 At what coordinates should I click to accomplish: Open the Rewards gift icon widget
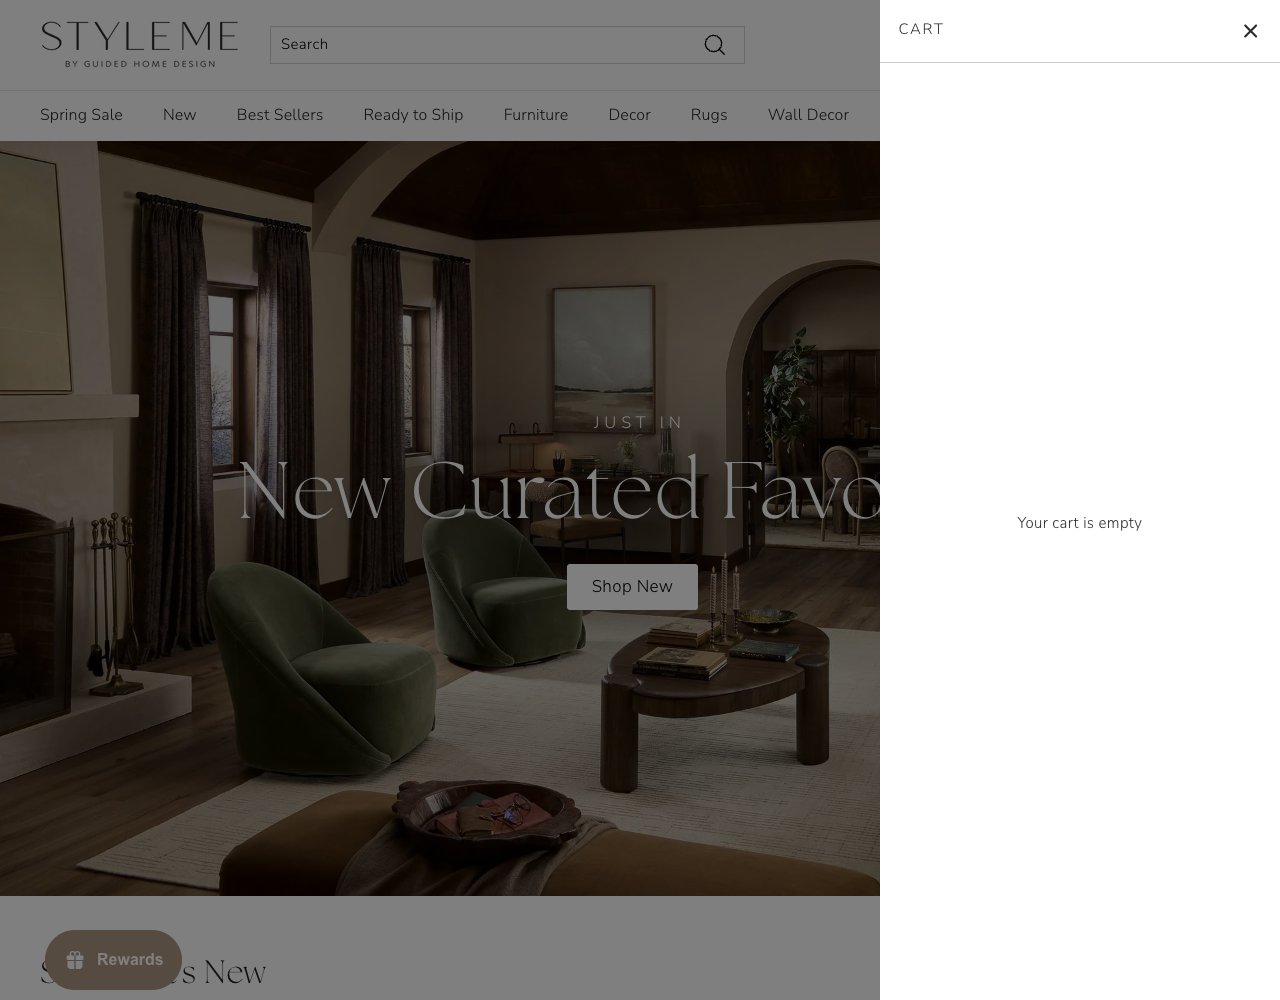point(75,960)
